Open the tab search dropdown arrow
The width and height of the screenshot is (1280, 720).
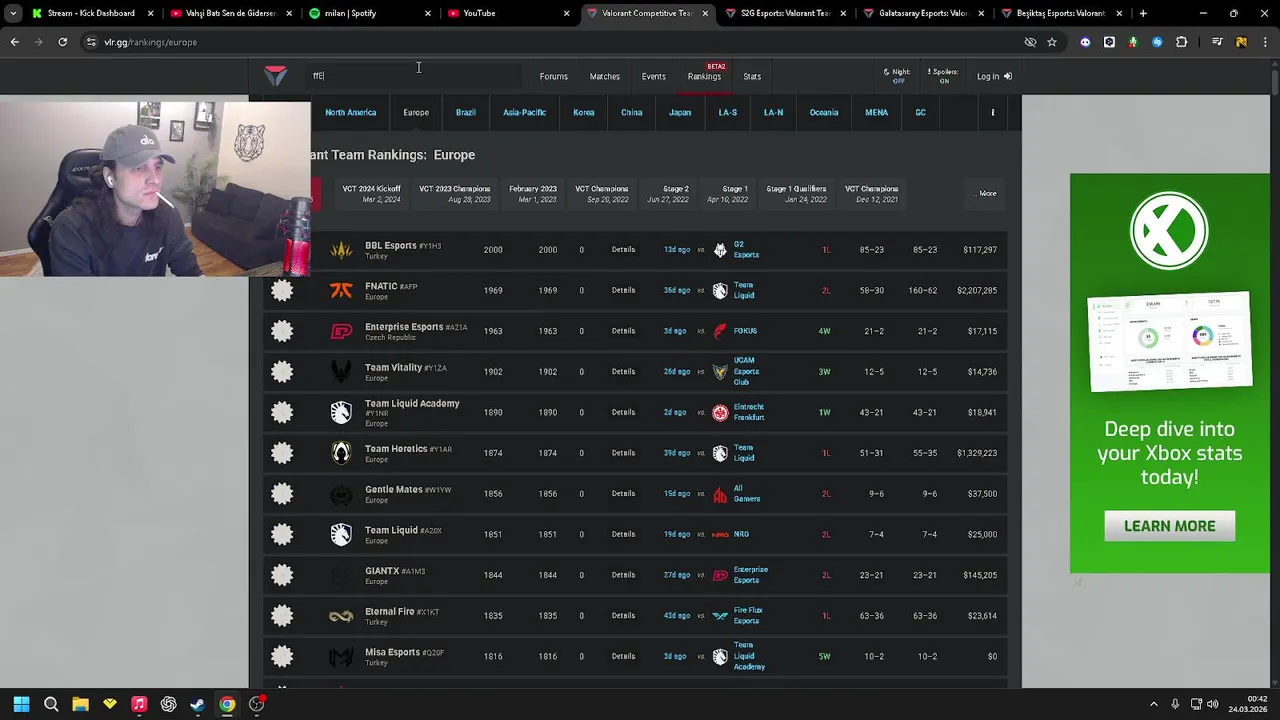coord(13,13)
